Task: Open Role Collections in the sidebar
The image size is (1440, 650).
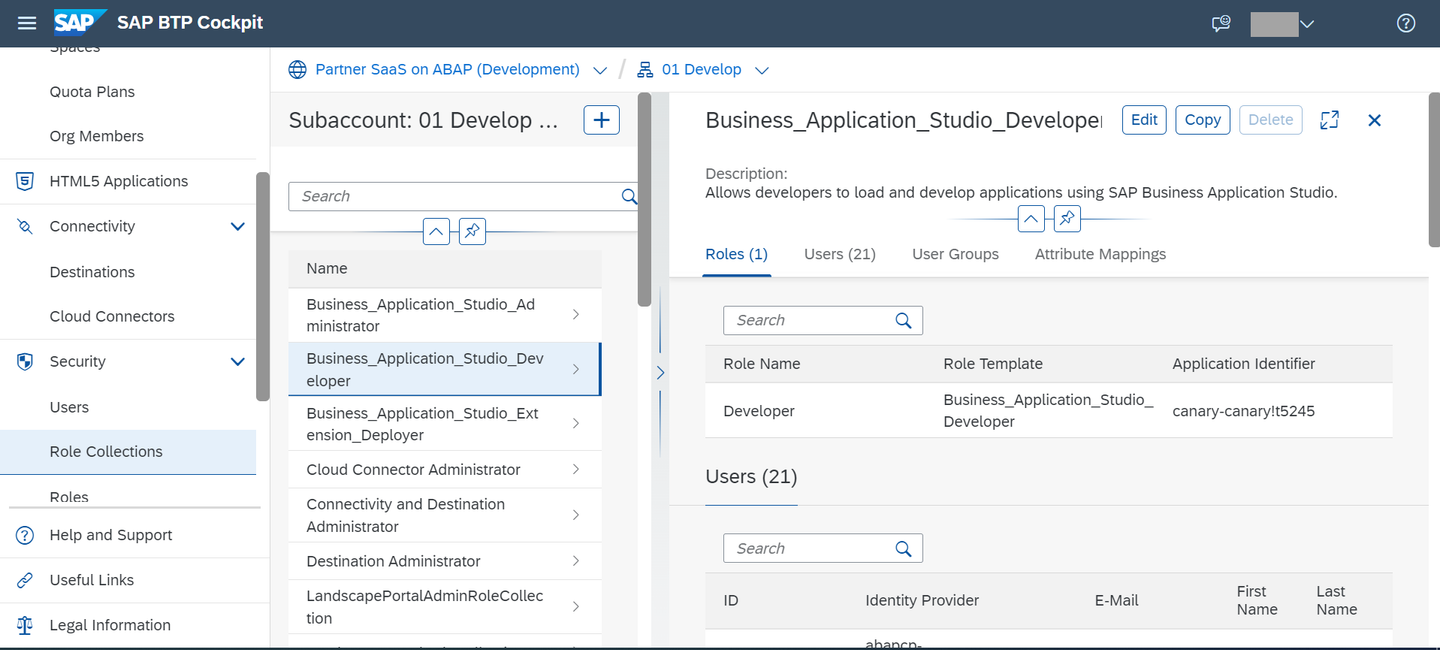Action: pyautogui.click(x=128, y=452)
